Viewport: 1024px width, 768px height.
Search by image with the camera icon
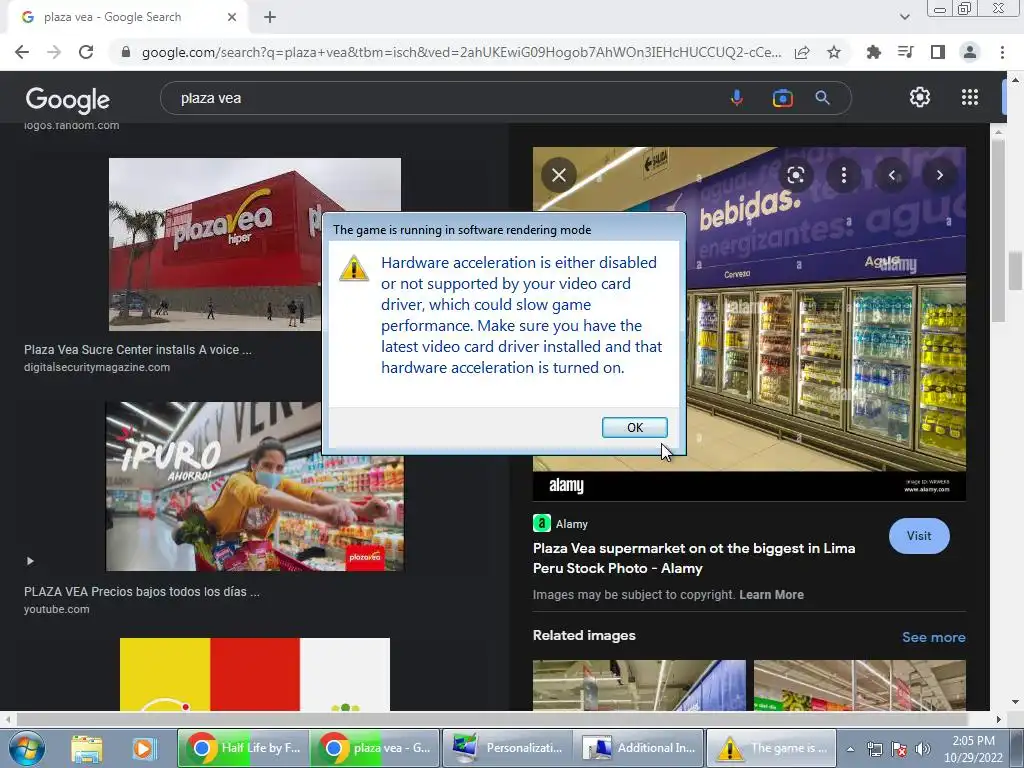782,98
